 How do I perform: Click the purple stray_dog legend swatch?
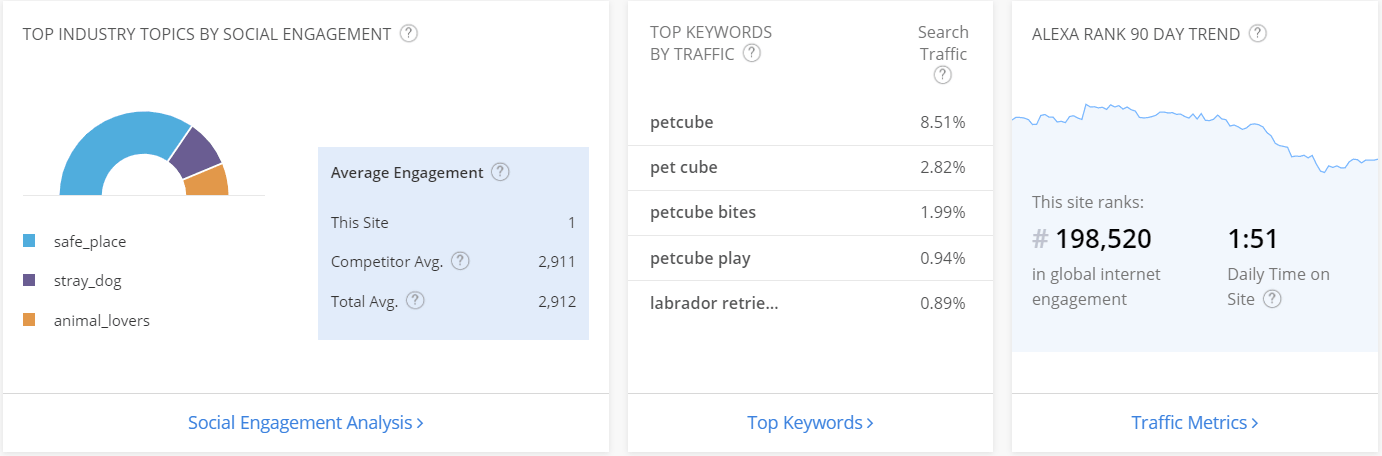click(29, 281)
